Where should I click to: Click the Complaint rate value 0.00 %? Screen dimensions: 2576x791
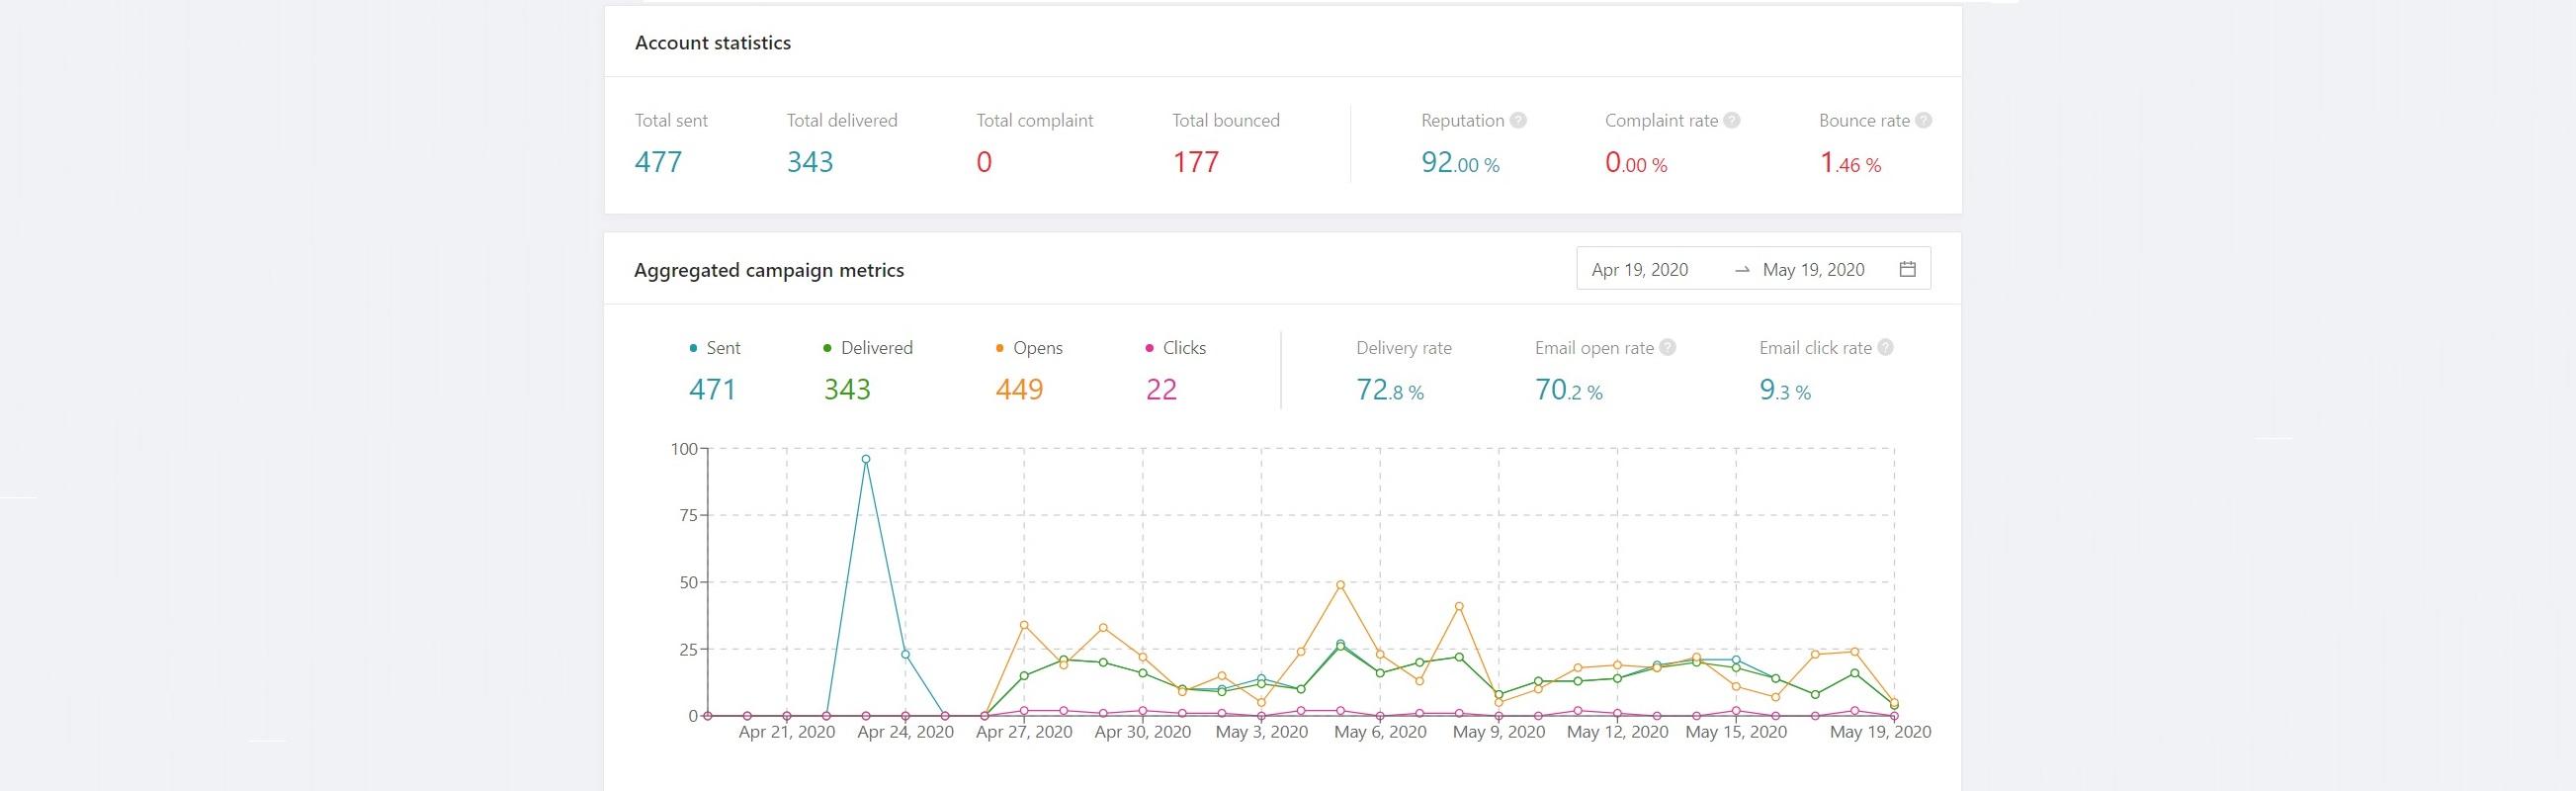pyautogui.click(x=1636, y=163)
